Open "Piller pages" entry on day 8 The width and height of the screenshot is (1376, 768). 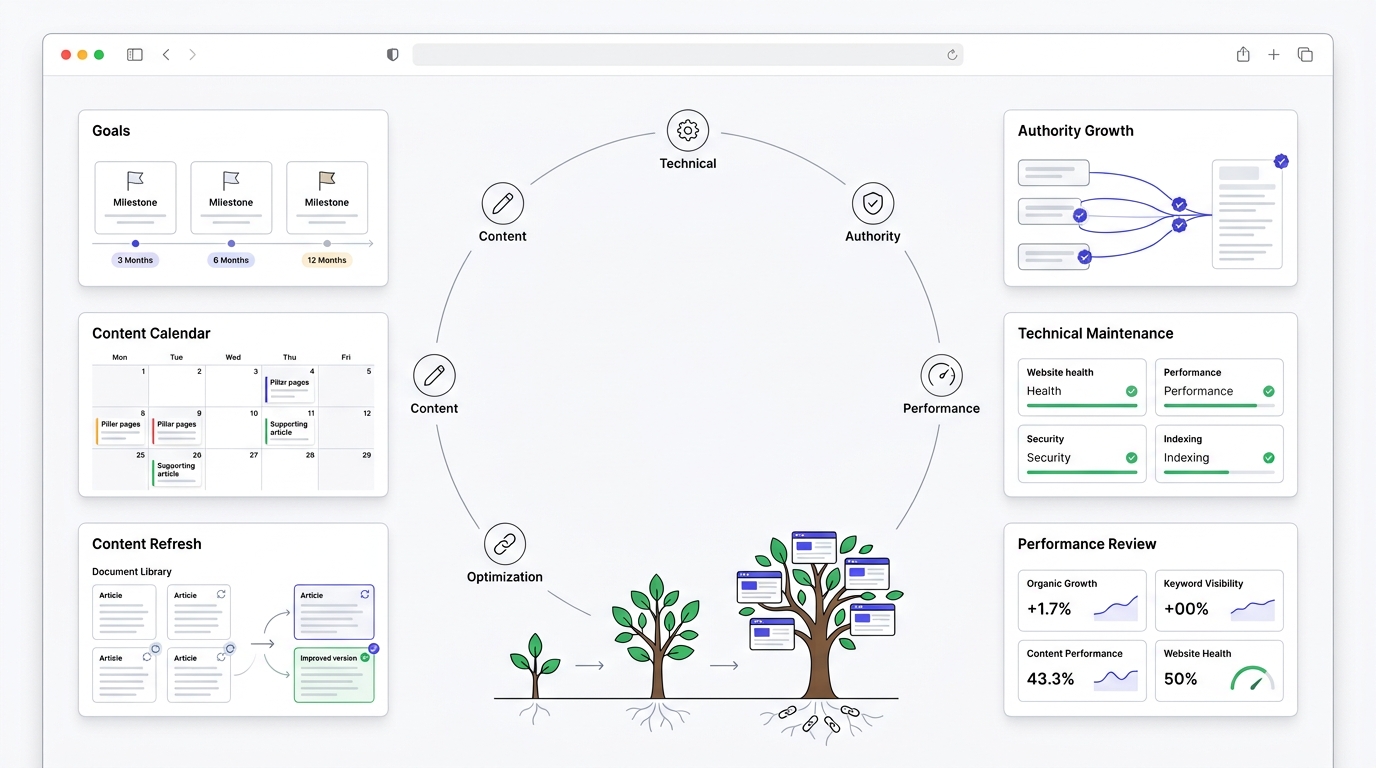tap(121, 431)
